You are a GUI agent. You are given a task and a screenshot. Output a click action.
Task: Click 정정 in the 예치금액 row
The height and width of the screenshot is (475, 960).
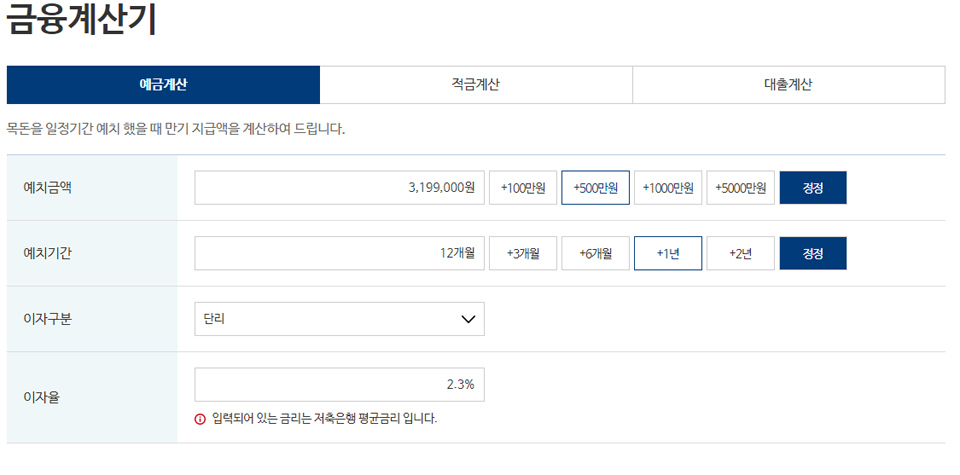coord(813,188)
